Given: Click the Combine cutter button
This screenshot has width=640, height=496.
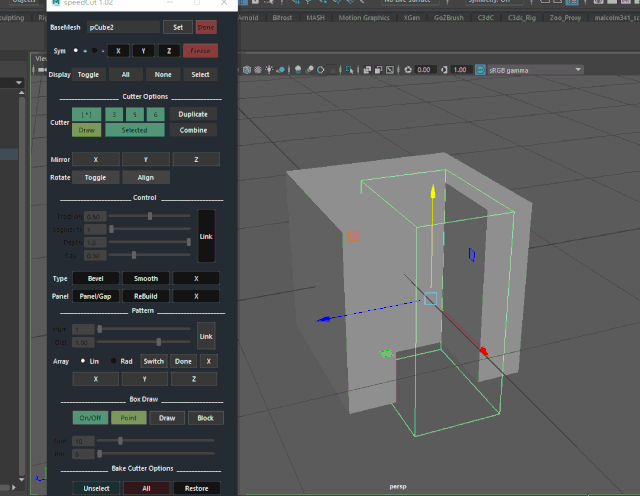Looking at the screenshot, I should pos(193,130).
